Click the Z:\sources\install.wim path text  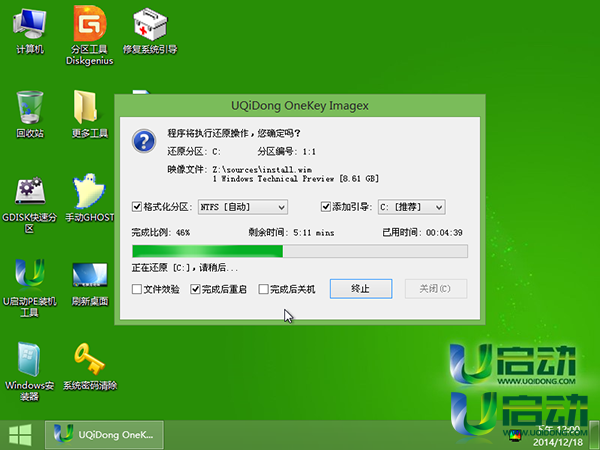262,170
